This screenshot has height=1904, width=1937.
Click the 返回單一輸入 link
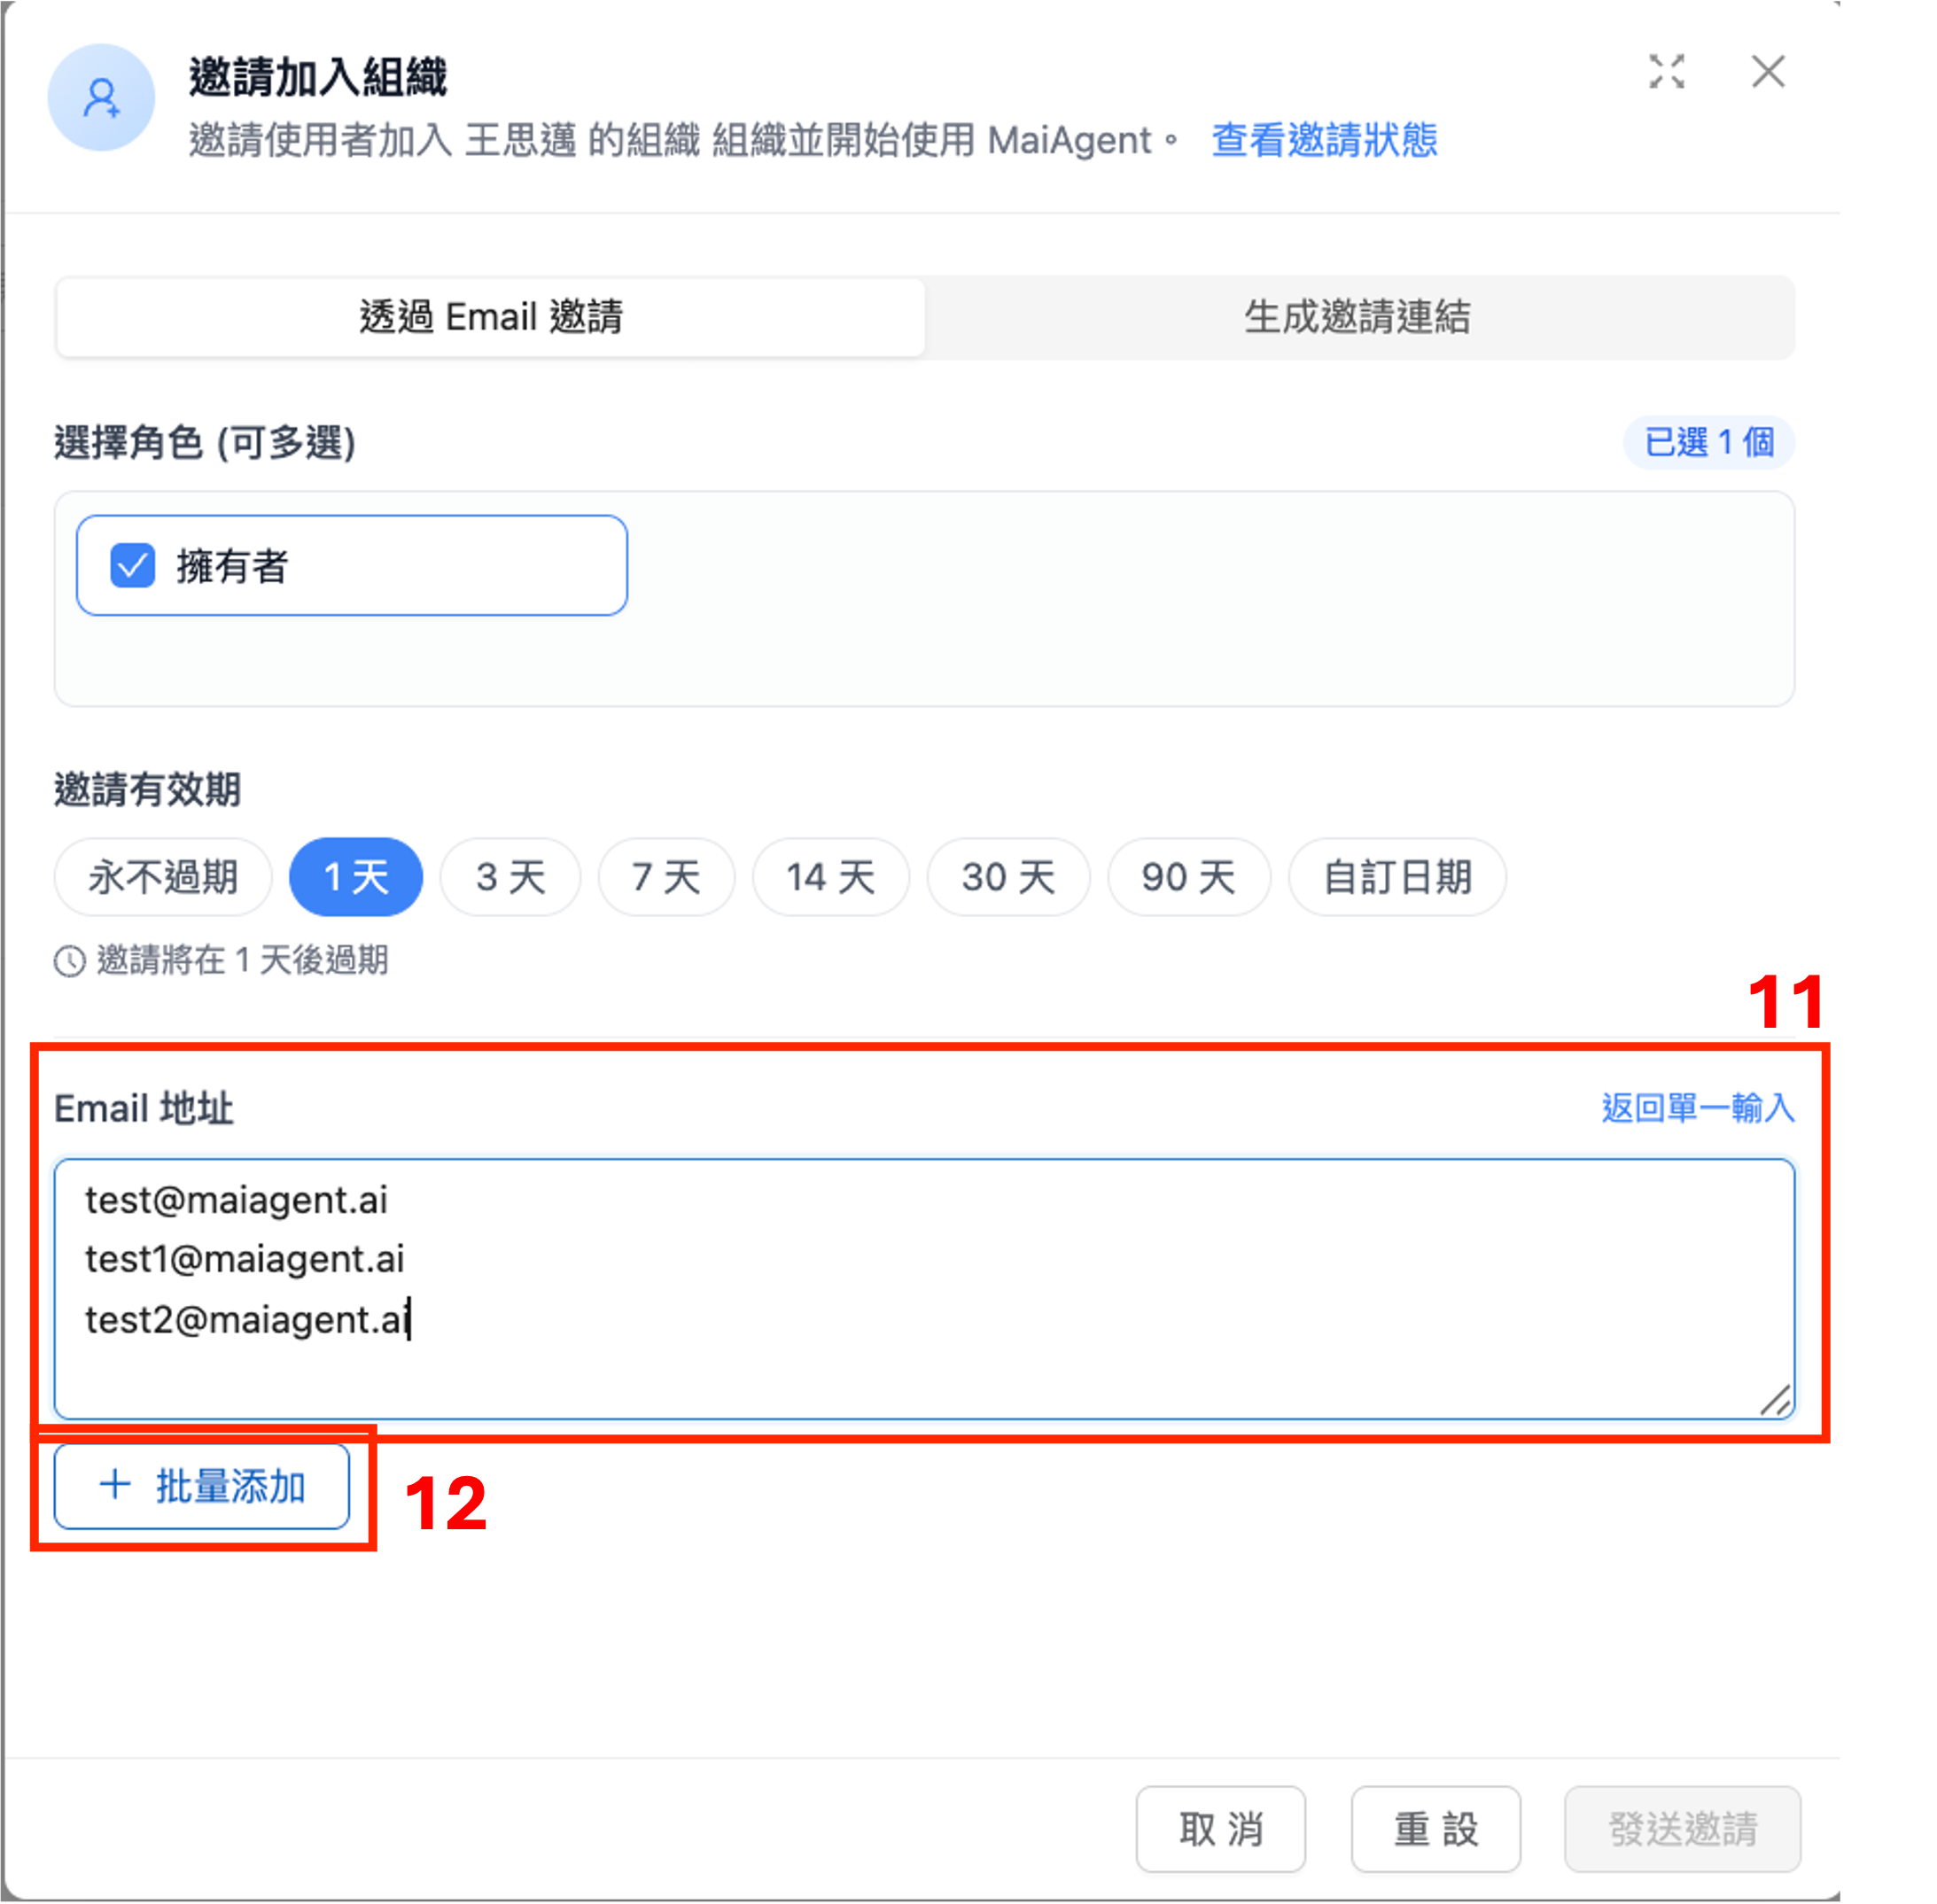point(1697,1108)
